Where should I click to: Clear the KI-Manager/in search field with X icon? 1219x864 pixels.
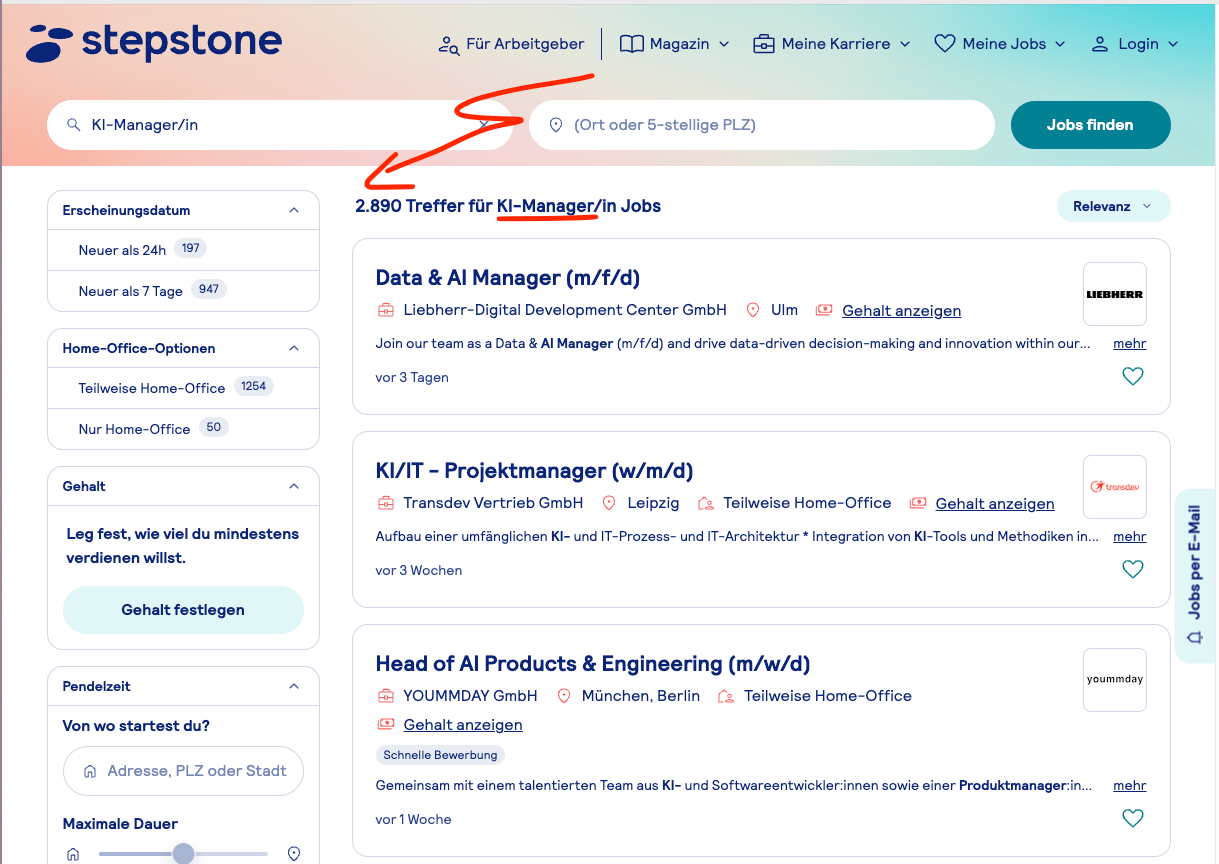484,125
